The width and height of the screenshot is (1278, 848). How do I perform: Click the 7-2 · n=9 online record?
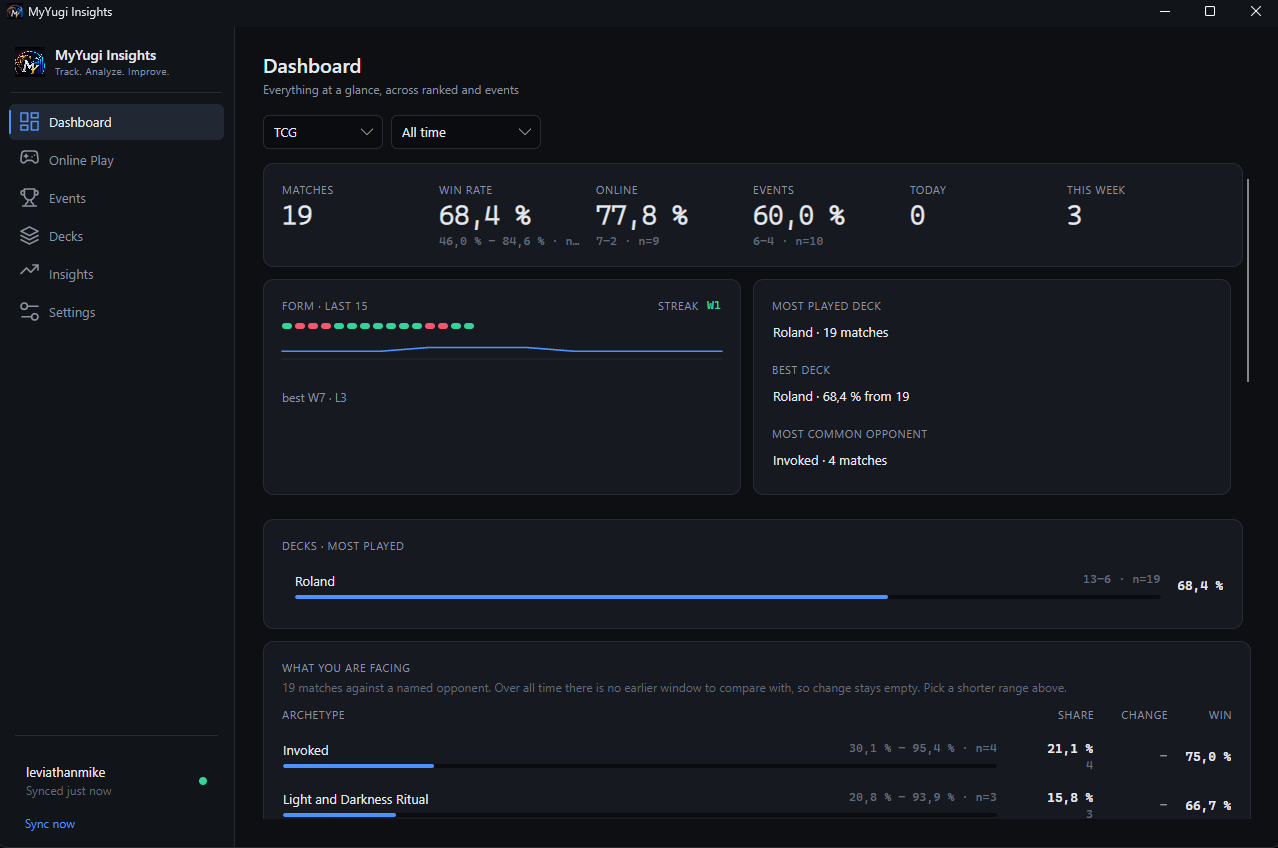click(626, 241)
